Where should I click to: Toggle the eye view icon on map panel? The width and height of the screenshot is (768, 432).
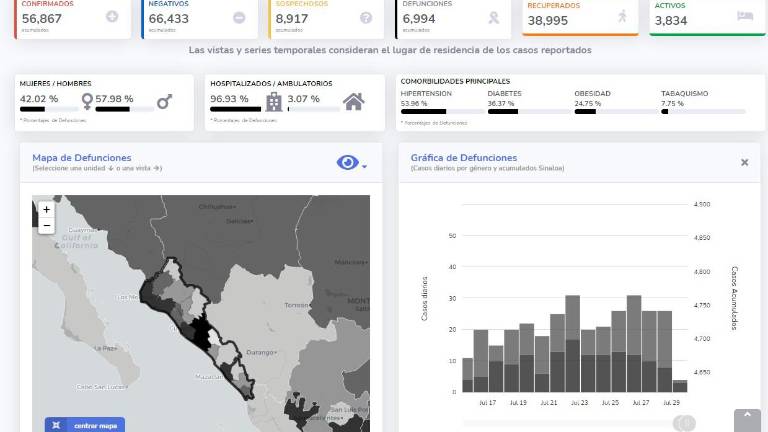click(347, 162)
